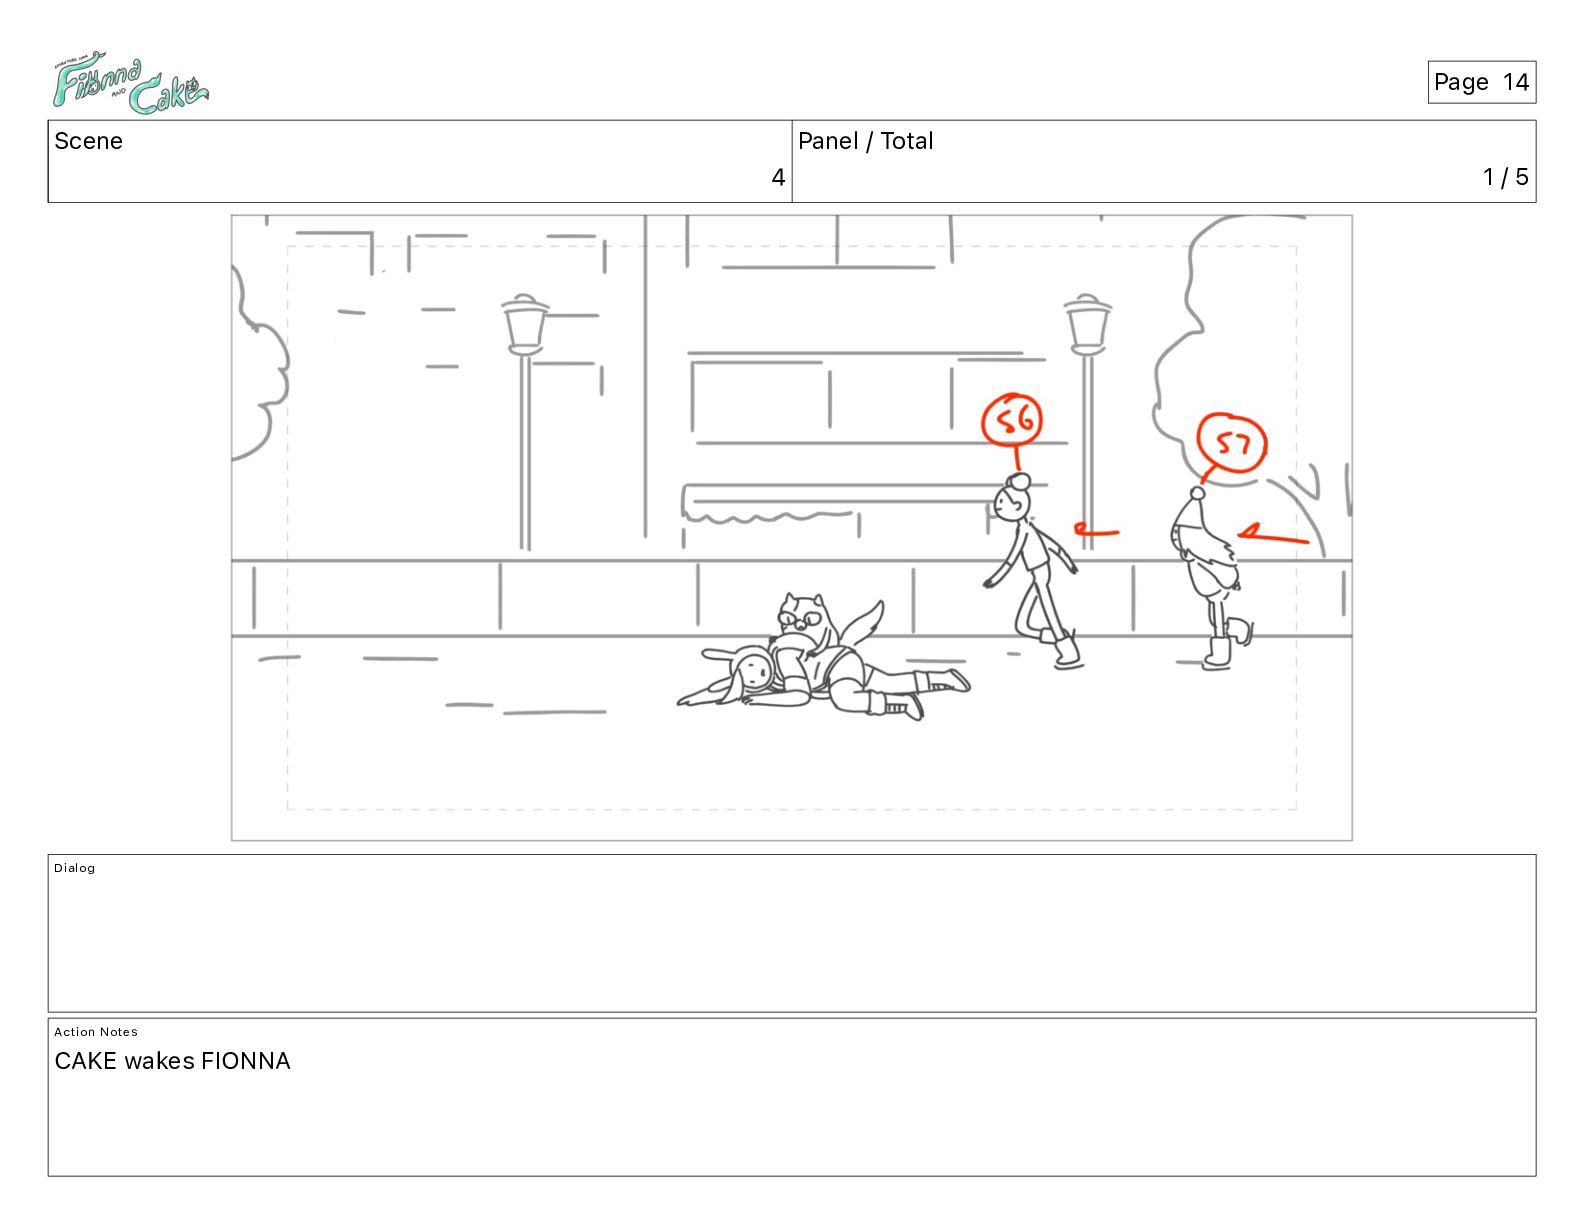Select the Panel / Total 1/5 field
This screenshot has width=1584, height=1224.
(x=1164, y=161)
